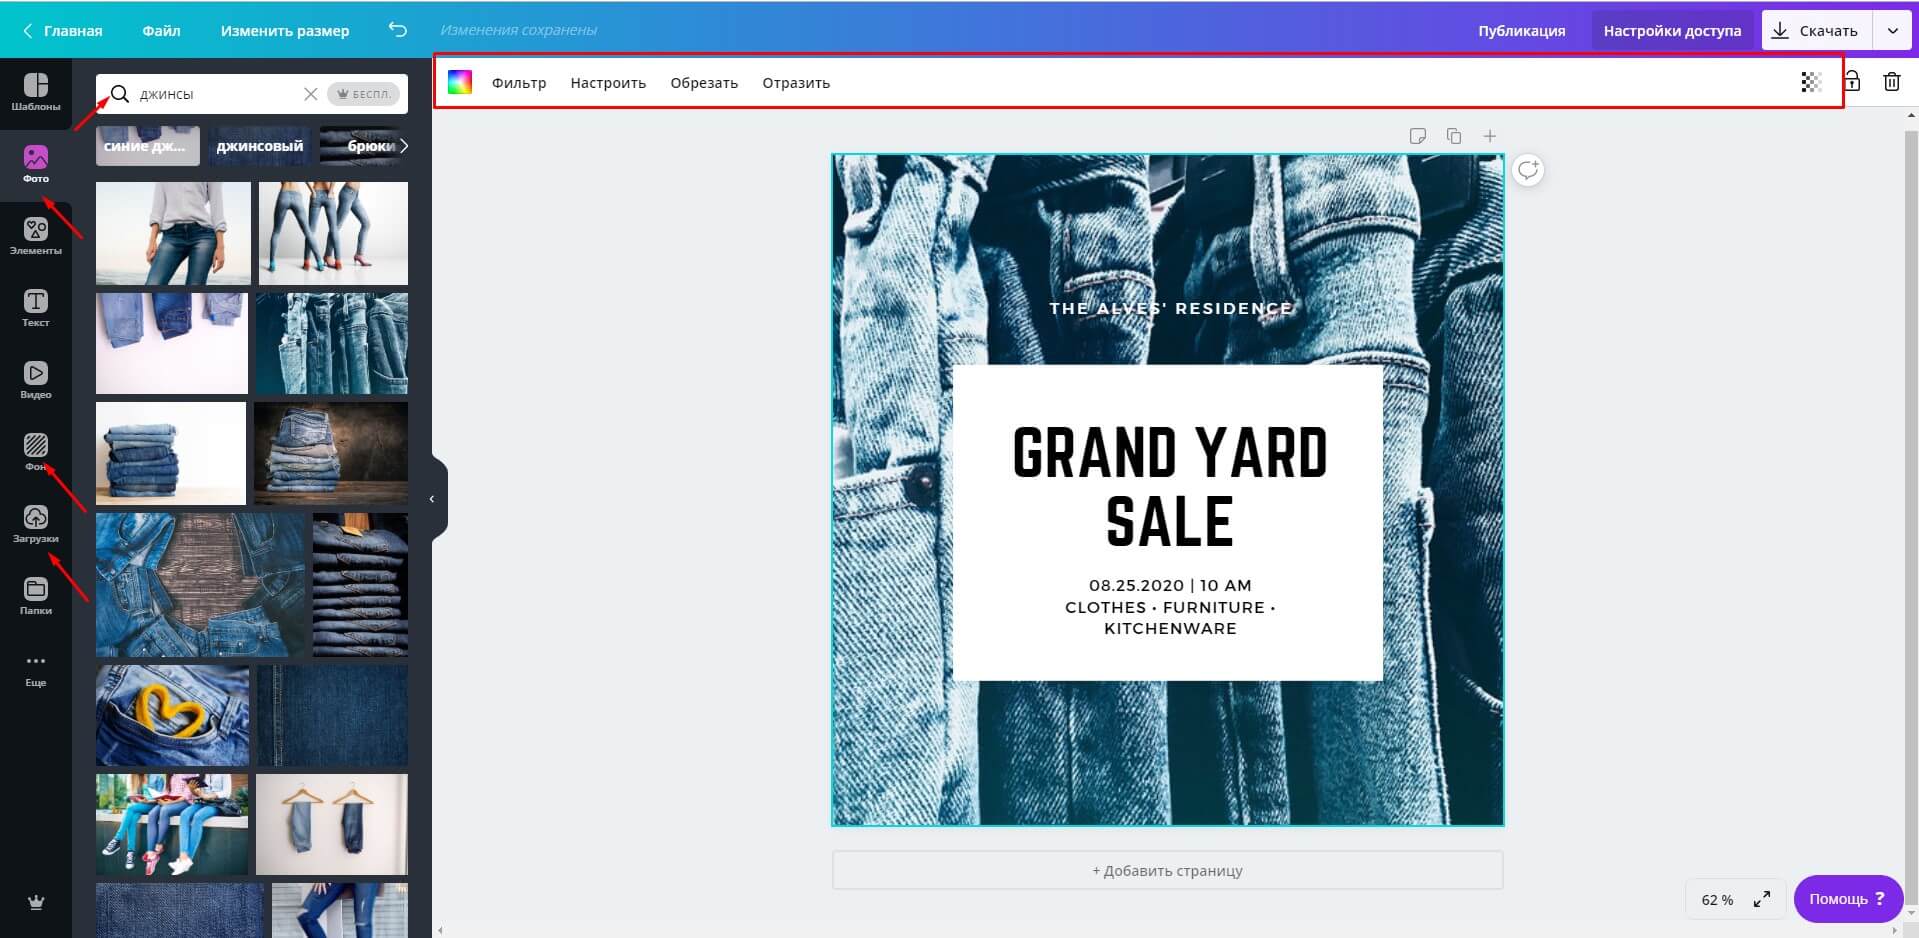Select the брюки tag
This screenshot has height=938, width=1919.
(364, 146)
